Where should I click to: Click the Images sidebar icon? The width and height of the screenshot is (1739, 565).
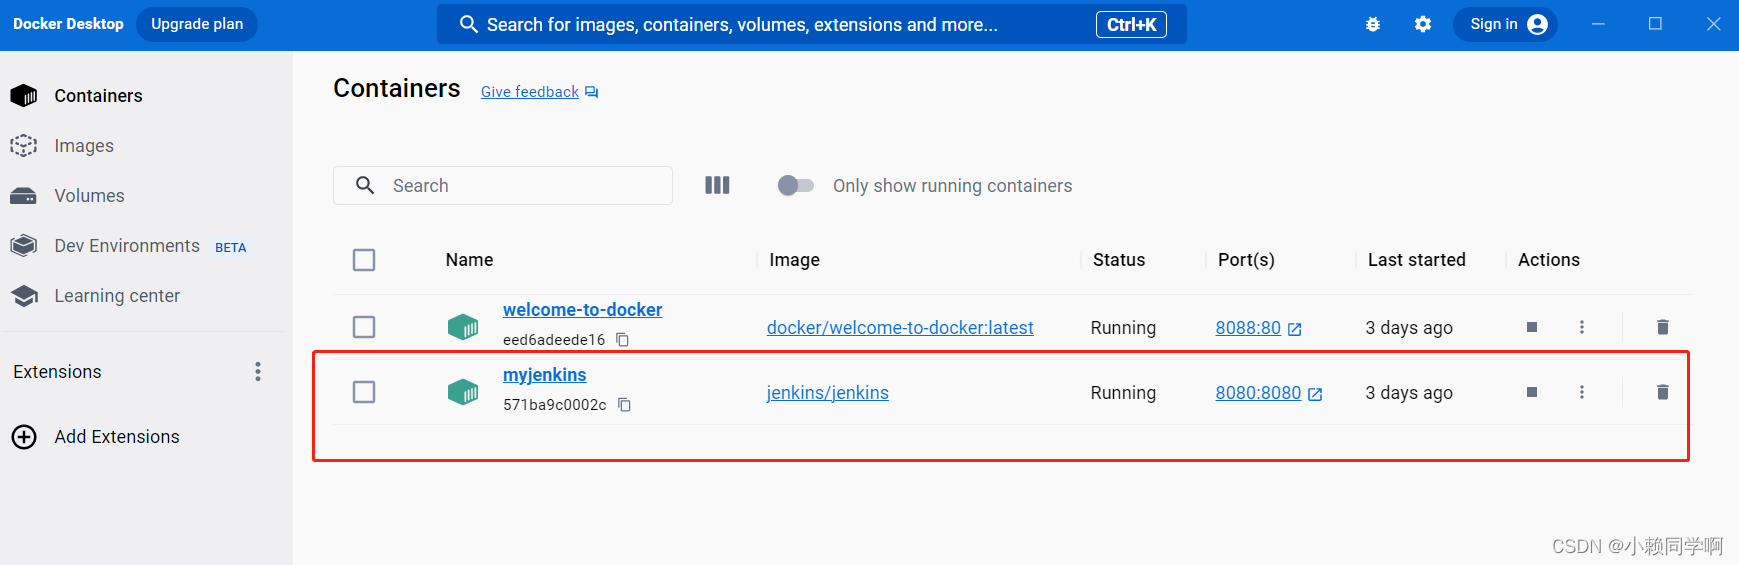coord(24,146)
